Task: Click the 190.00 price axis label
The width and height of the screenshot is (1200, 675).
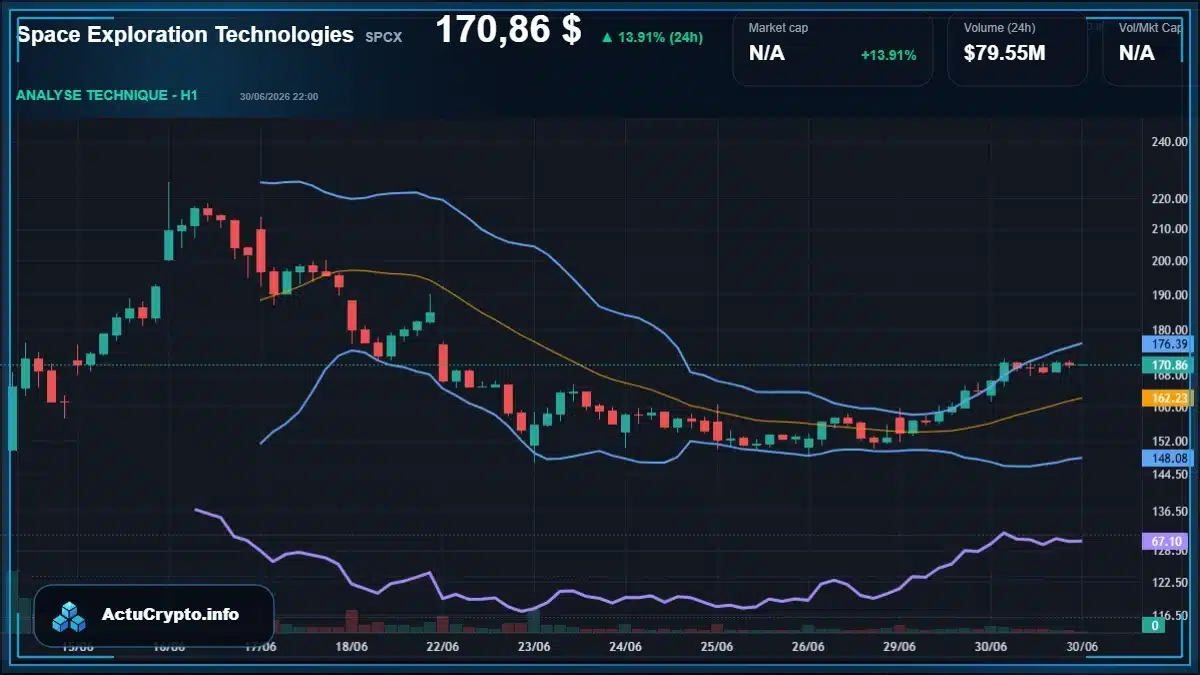Action: pos(1168,294)
